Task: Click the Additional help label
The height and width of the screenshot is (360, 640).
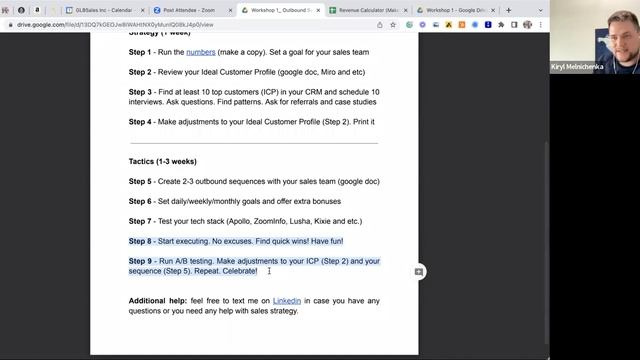Action: [158, 301]
